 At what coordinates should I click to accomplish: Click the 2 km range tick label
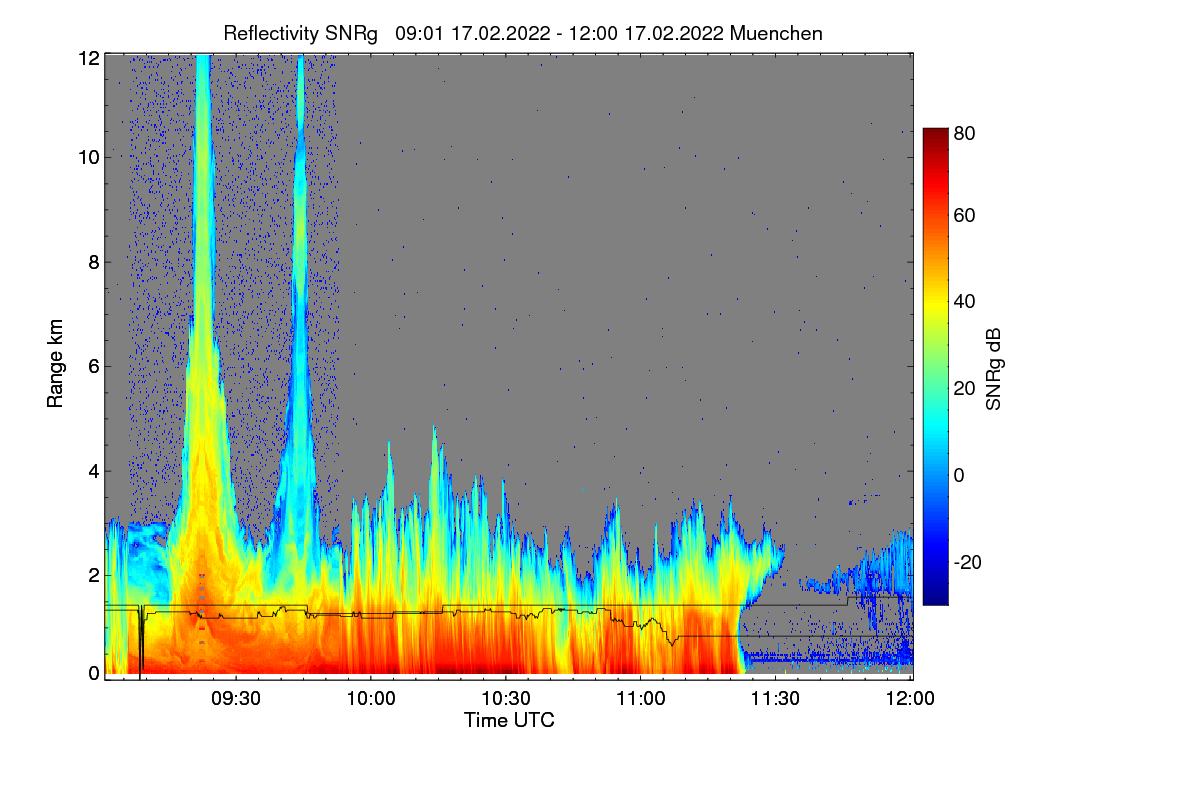(x=93, y=575)
